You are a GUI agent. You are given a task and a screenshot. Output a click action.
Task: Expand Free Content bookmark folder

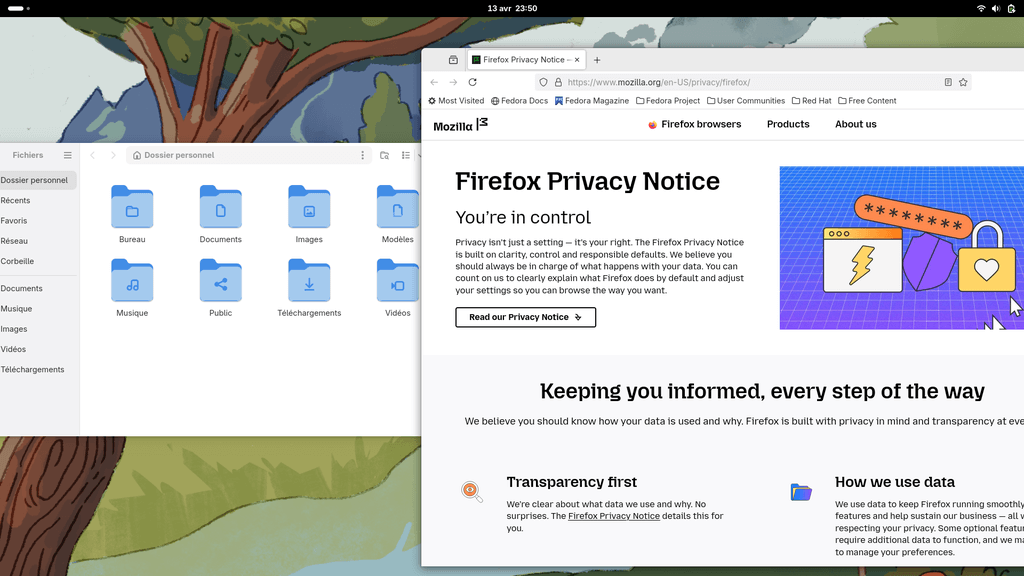[867, 101]
